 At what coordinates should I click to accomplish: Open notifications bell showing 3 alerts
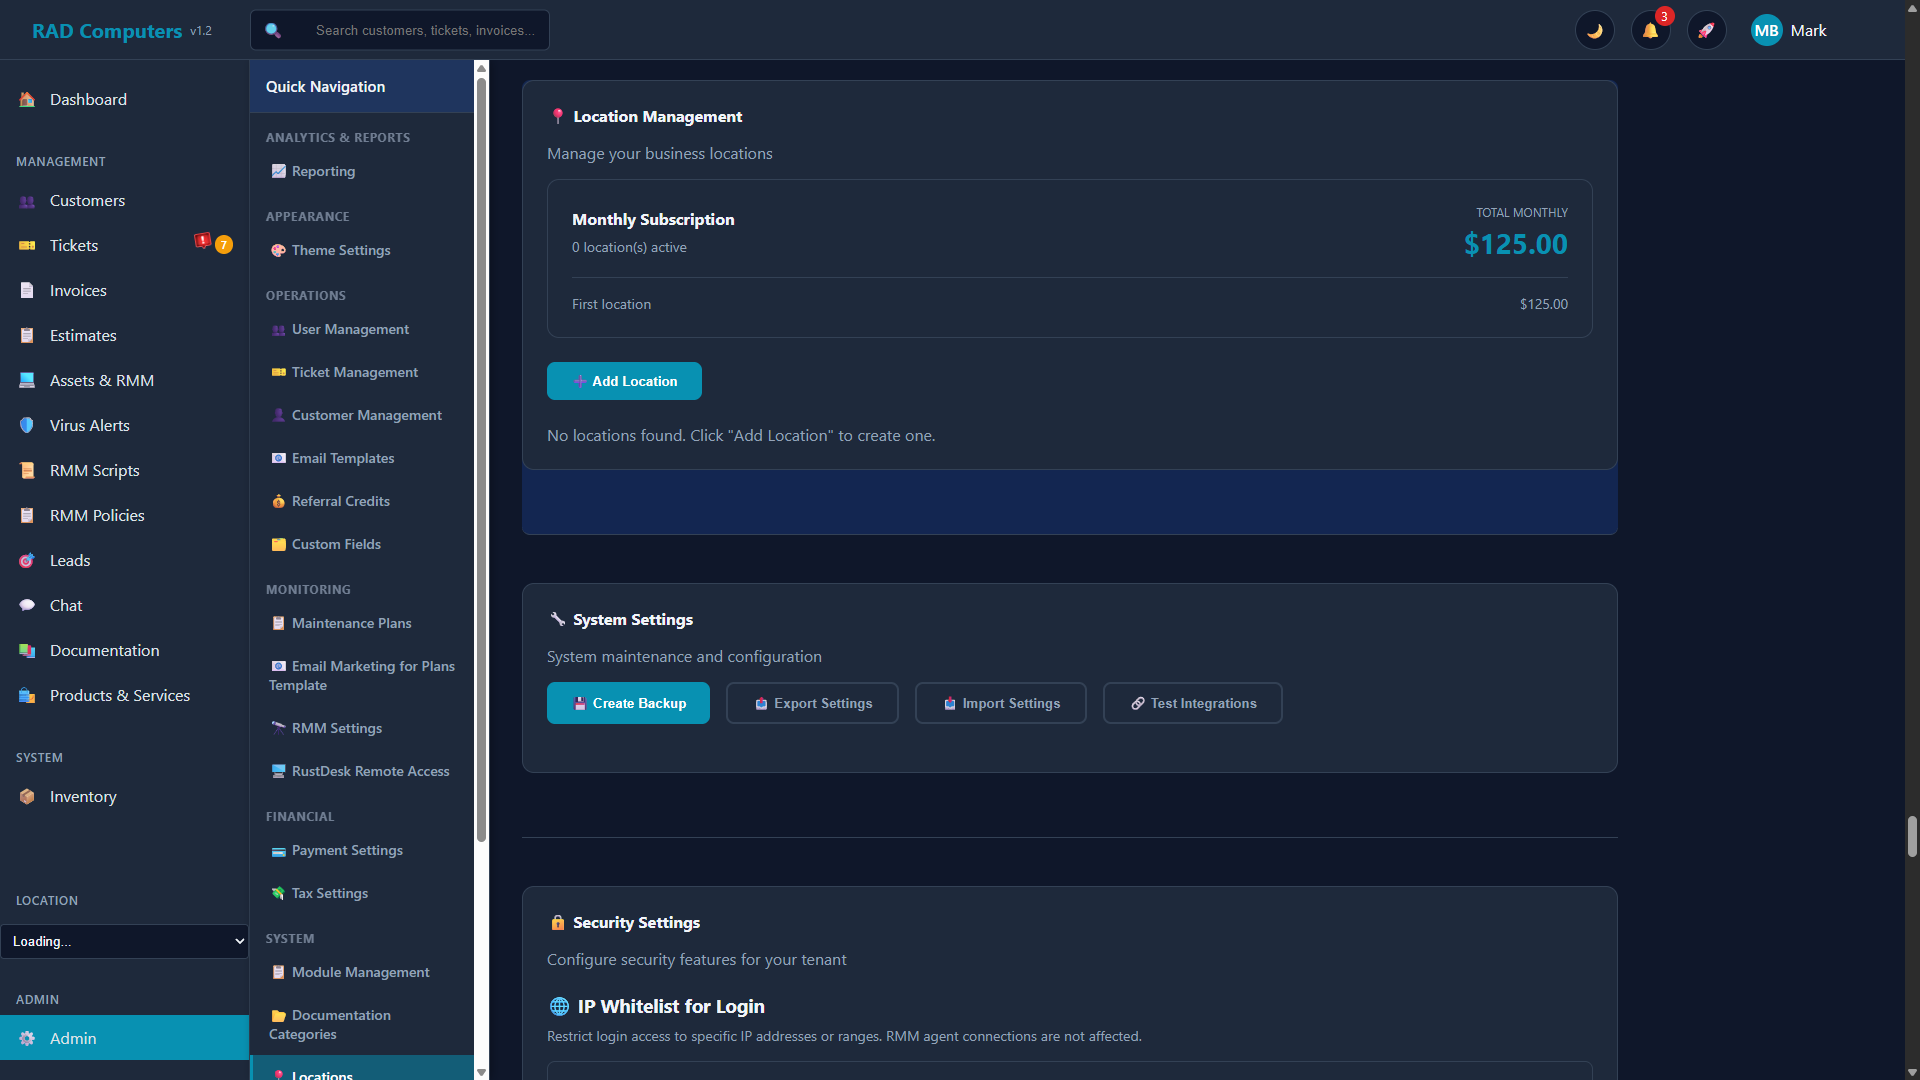pos(1650,30)
